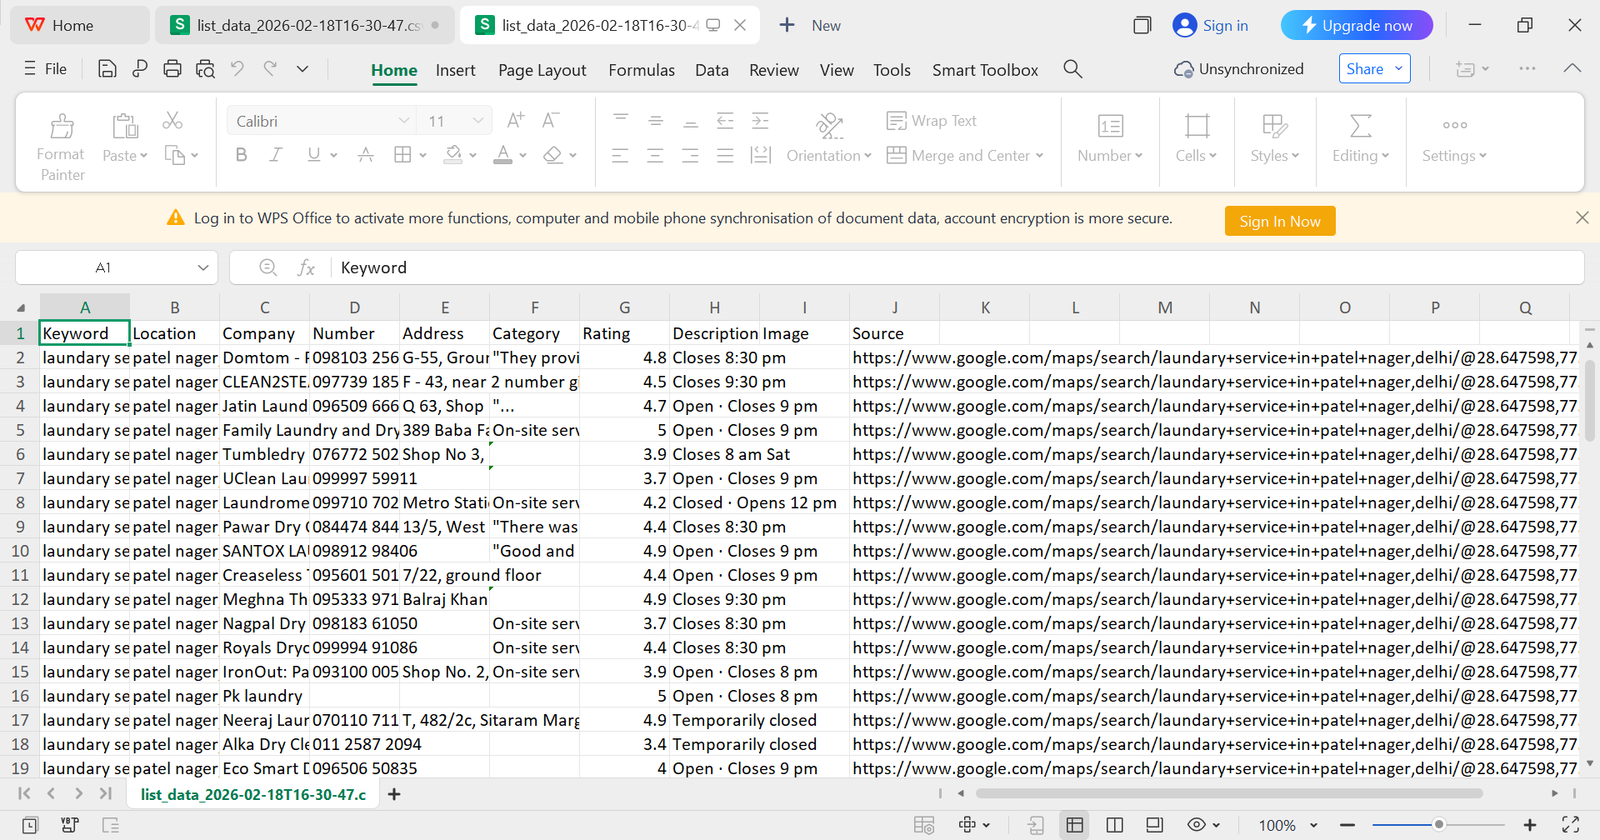
Task: Switch to the Formulas ribbon tab
Action: tap(641, 70)
